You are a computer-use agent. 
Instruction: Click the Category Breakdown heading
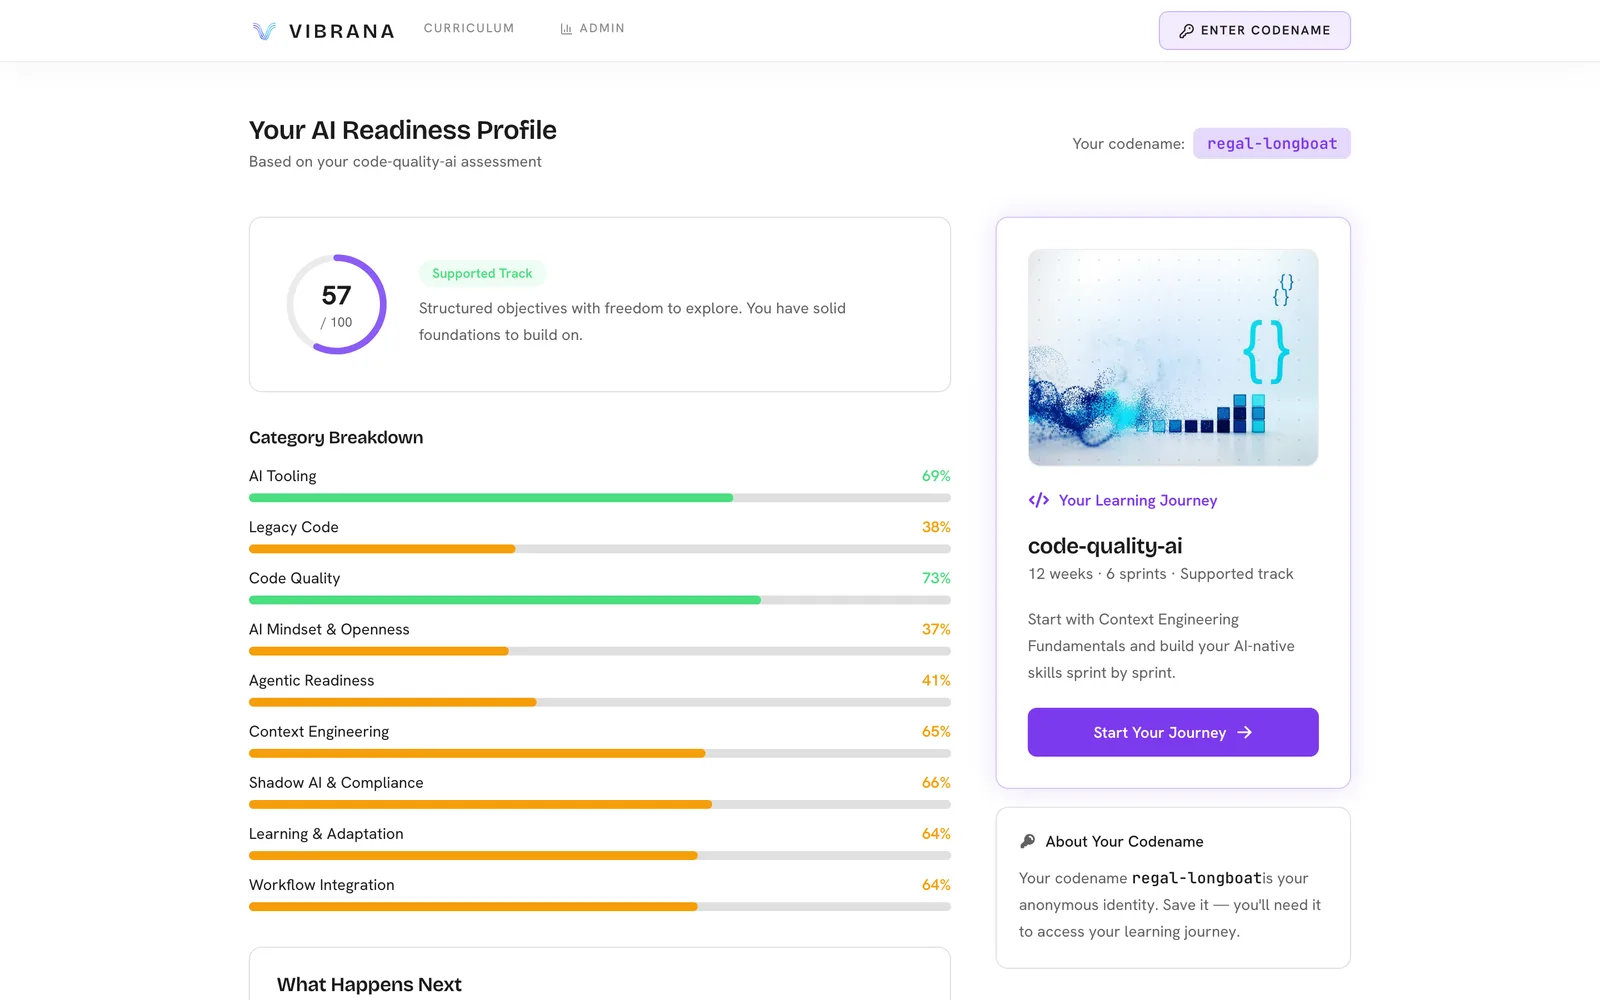(336, 437)
